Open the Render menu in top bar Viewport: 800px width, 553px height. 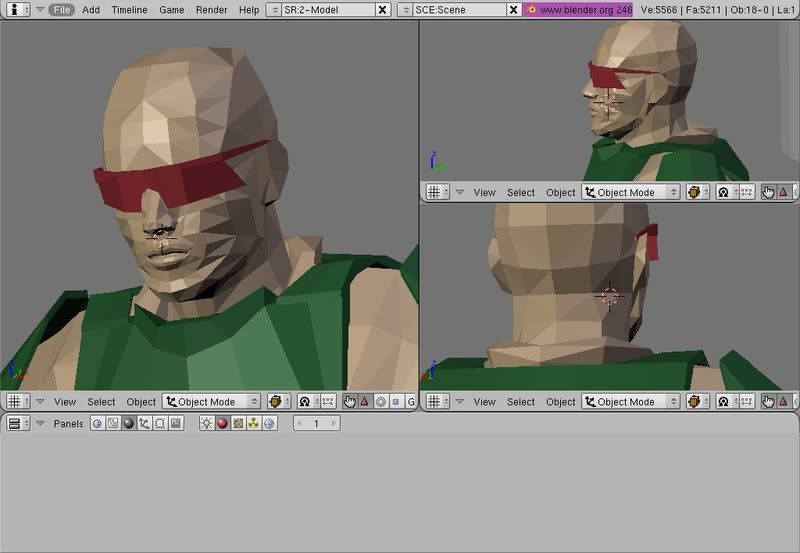click(211, 9)
